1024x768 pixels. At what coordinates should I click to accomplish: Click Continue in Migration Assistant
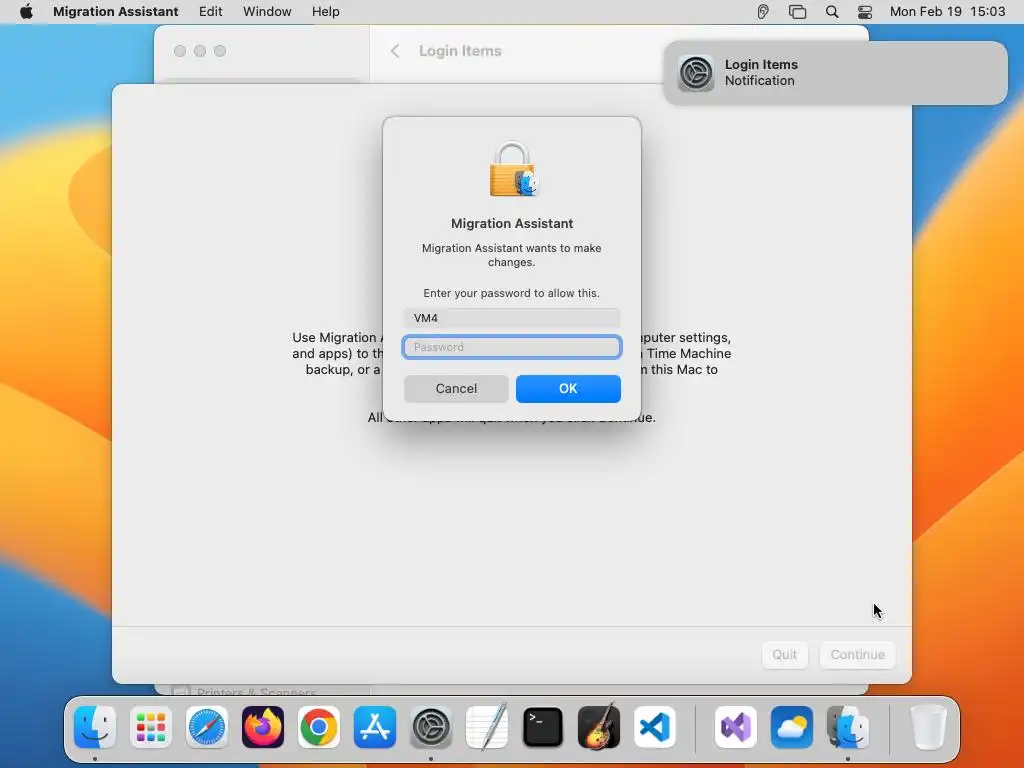coord(857,654)
